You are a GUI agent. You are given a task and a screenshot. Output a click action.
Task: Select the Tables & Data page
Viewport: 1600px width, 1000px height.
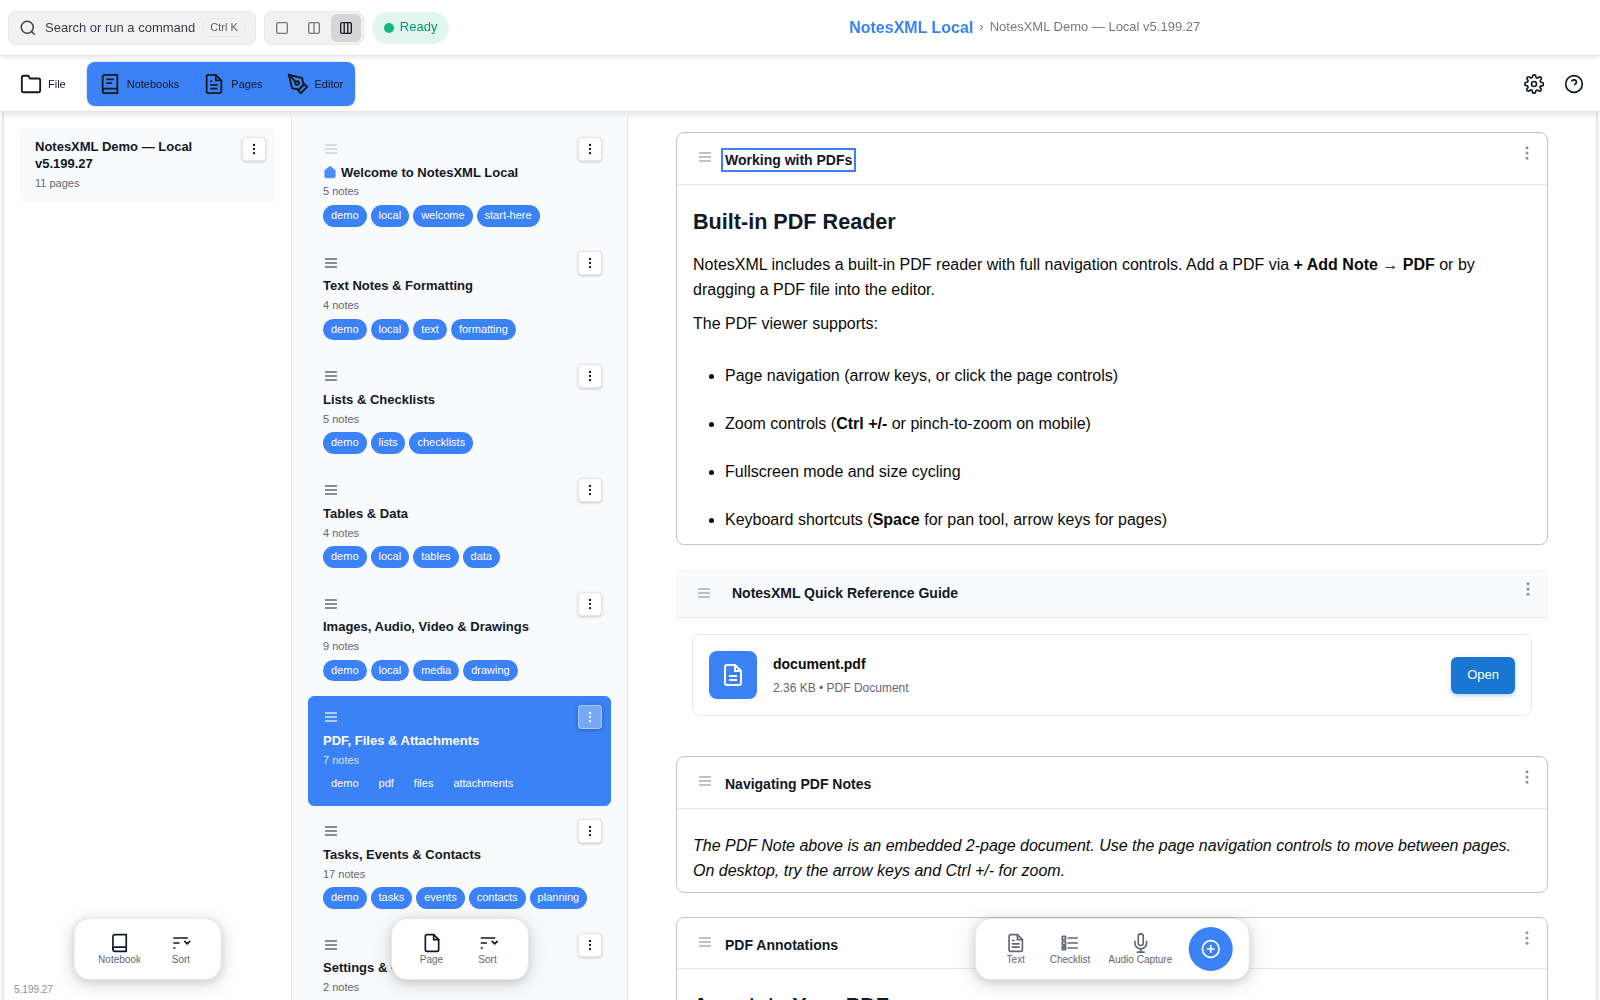pos(460,525)
